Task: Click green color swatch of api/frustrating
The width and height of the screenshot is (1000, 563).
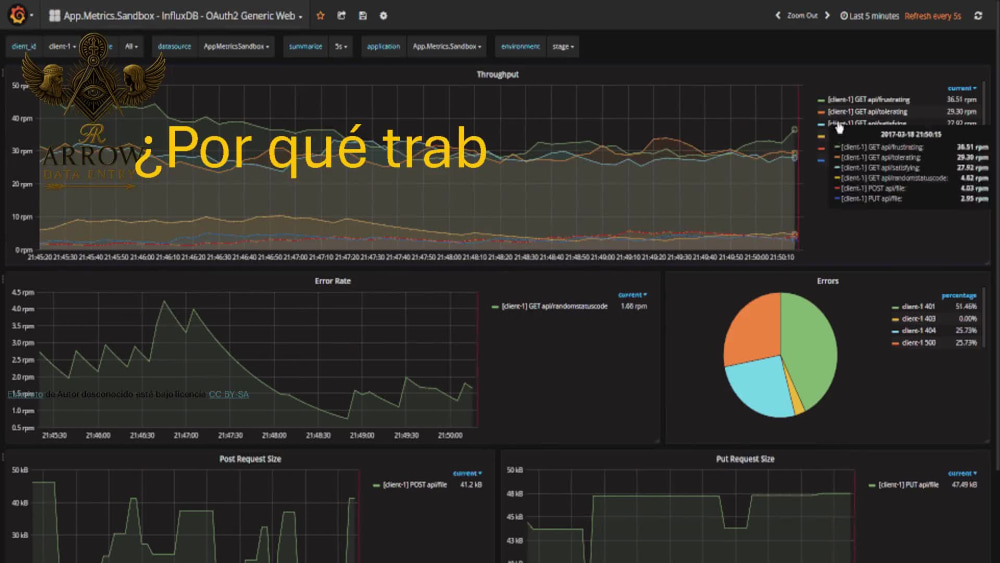Action: pos(821,100)
